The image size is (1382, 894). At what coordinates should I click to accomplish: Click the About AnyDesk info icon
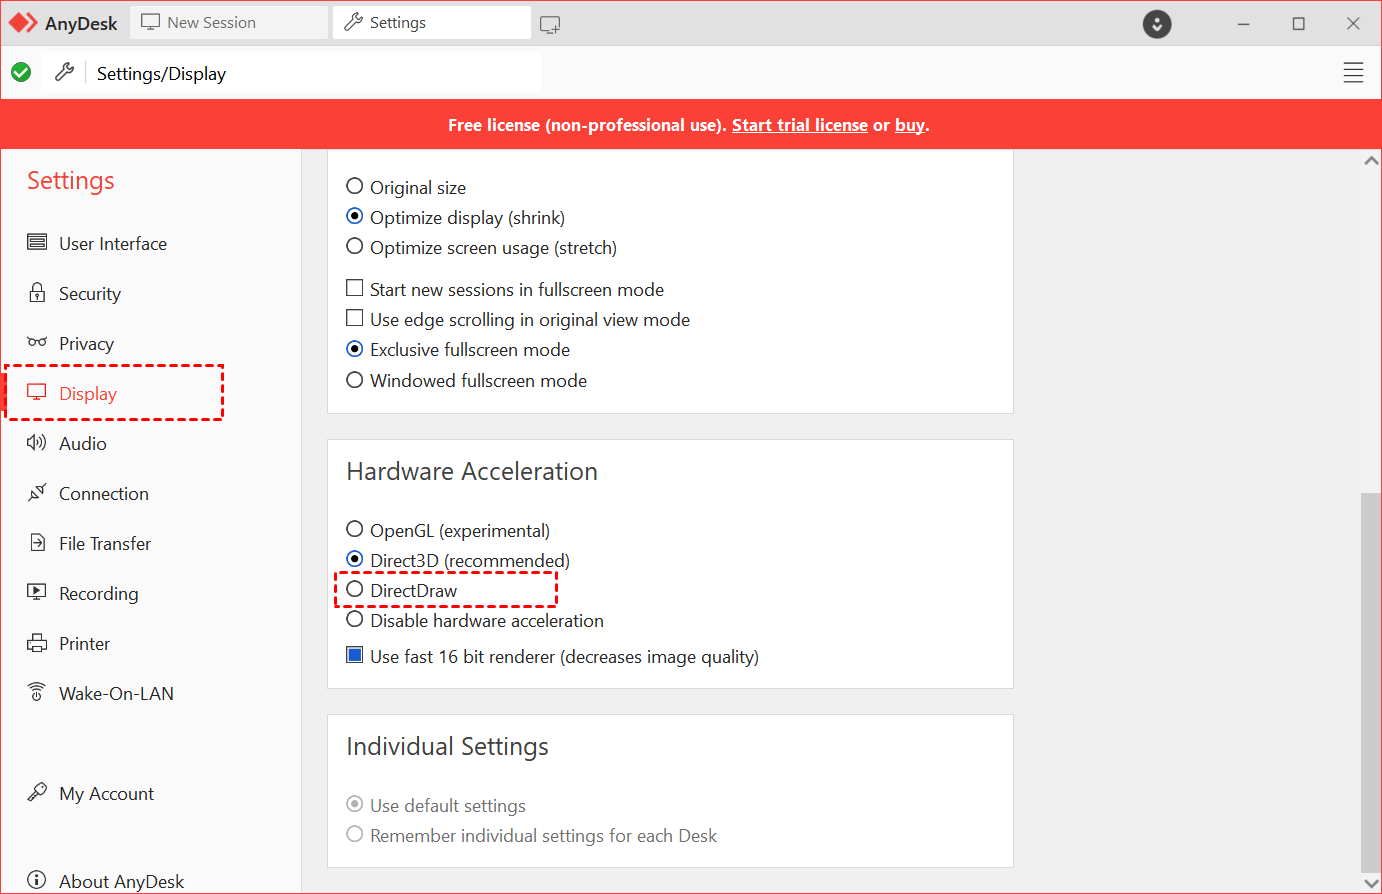(x=37, y=880)
